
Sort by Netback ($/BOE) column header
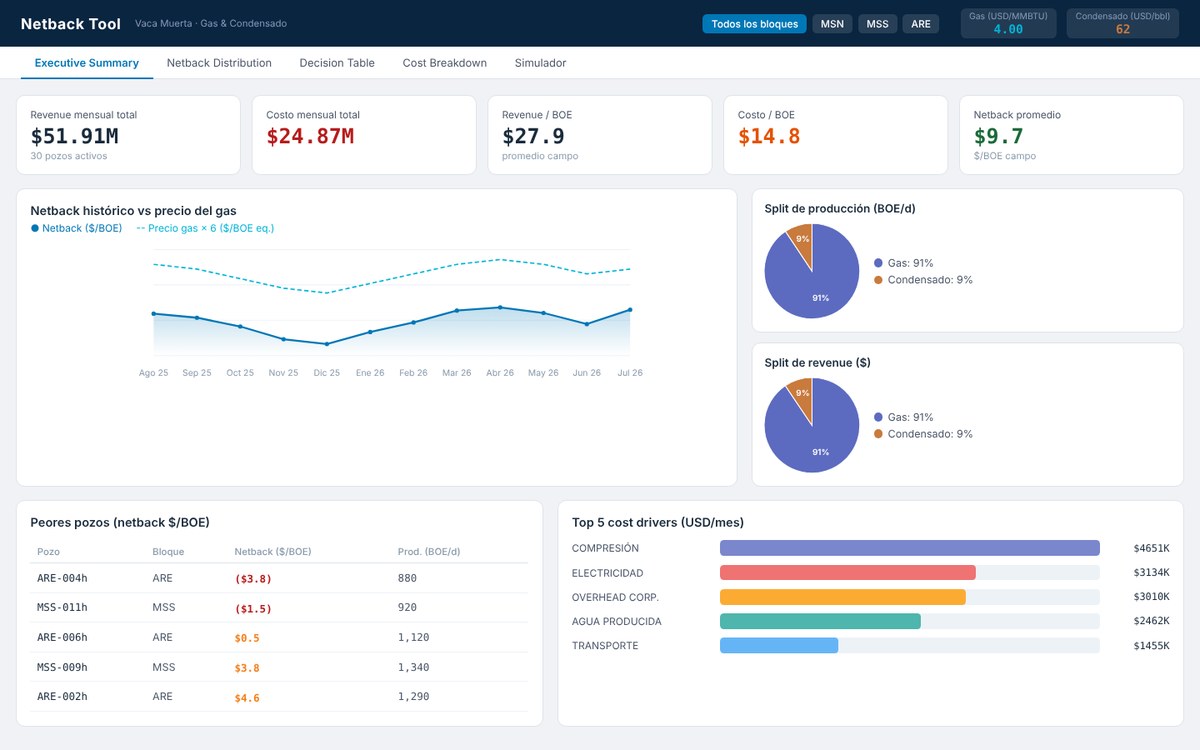click(x=272, y=552)
